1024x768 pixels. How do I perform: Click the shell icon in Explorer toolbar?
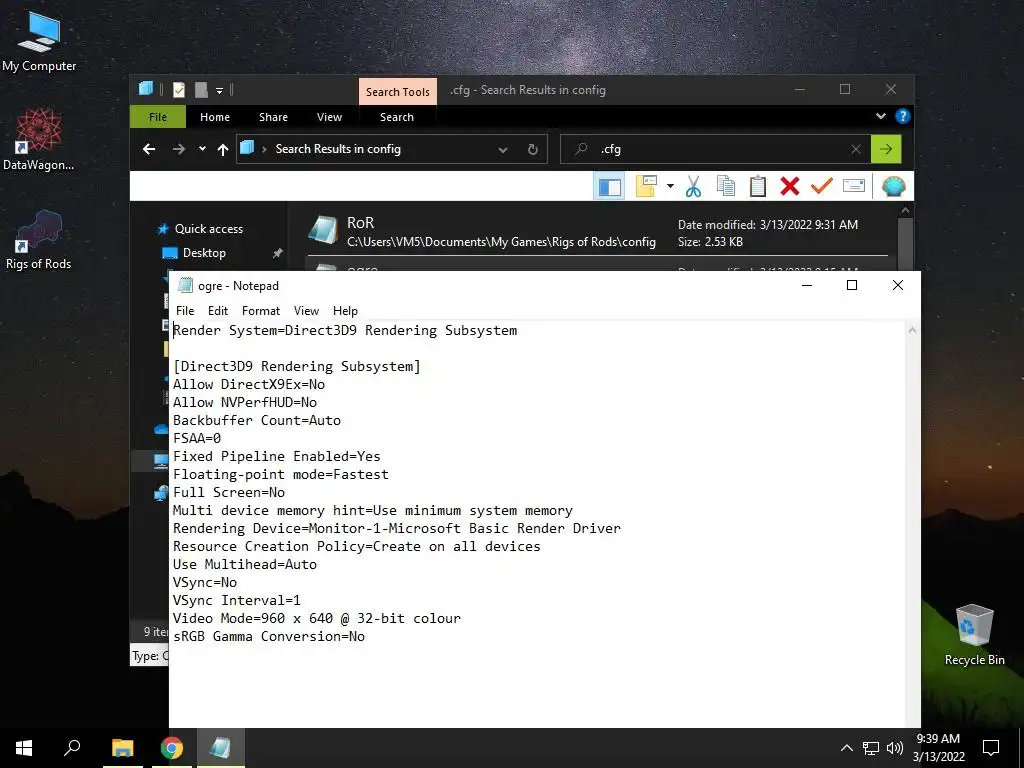[893, 186]
